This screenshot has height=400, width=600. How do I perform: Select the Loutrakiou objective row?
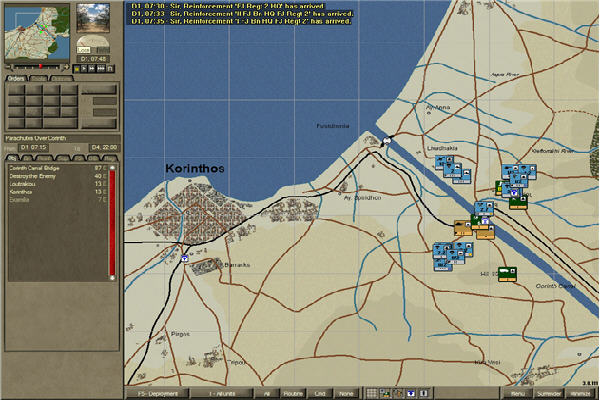pyautogui.click(x=58, y=184)
